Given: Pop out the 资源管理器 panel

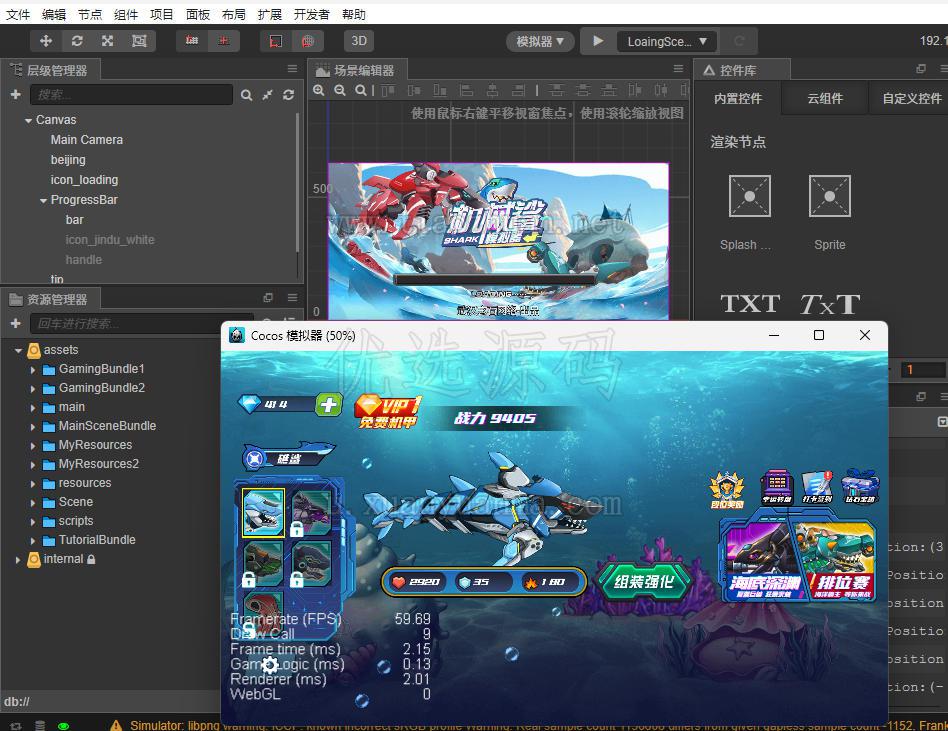Looking at the screenshot, I should pyautogui.click(x=268, y=297).
